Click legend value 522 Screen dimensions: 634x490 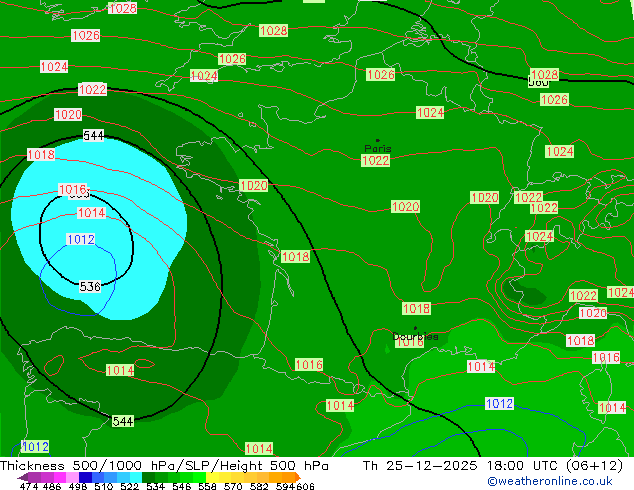[129, 486]
